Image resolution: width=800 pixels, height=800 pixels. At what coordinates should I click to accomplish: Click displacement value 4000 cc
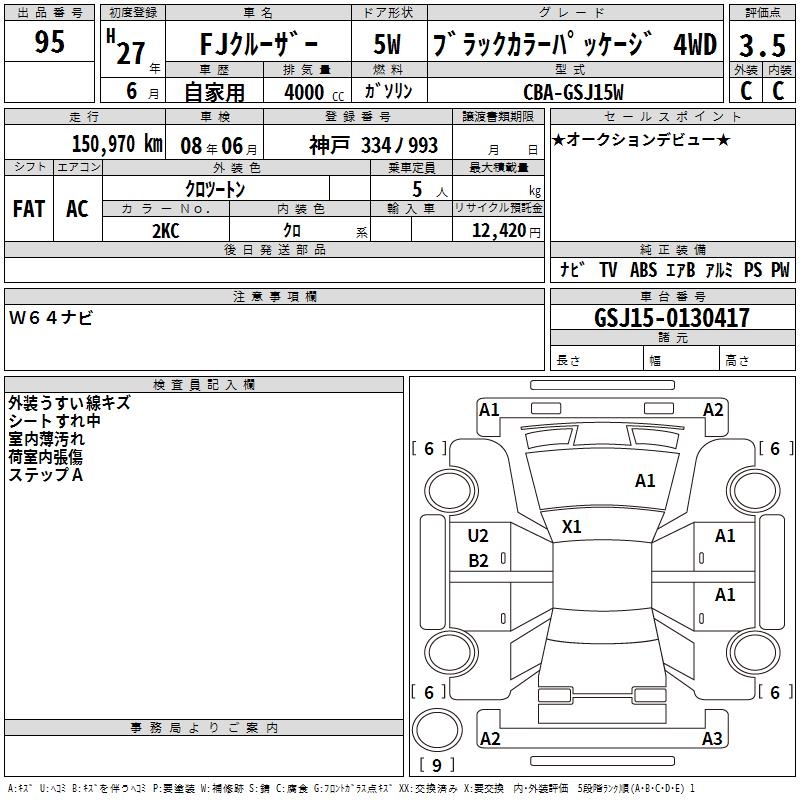tap(314, 92)
